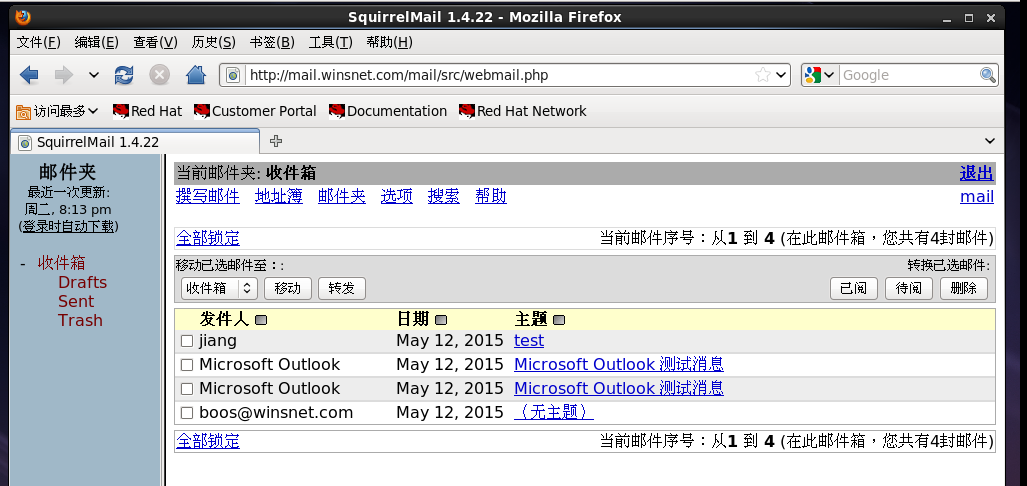Open the 地址簿 address book link
This screenshot has width=1027, height=486.
[x=279, y=196]
